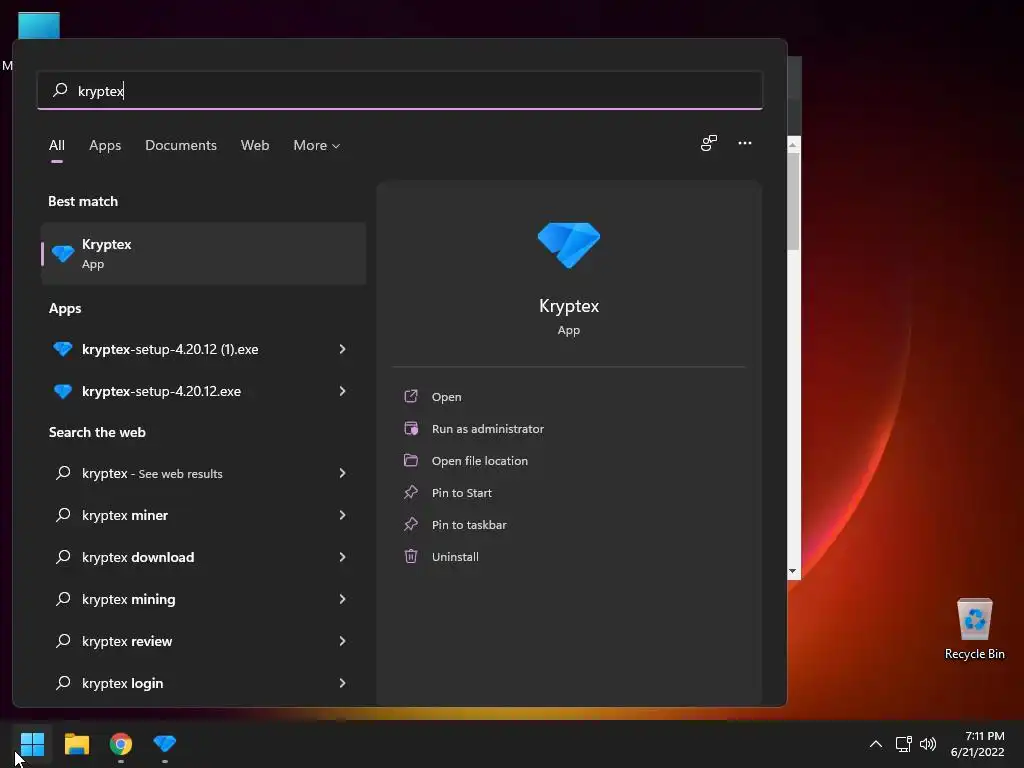Viewport: 1024px width, 768px height.
Task: Select Pin to Start
Action: coord(462,492)
